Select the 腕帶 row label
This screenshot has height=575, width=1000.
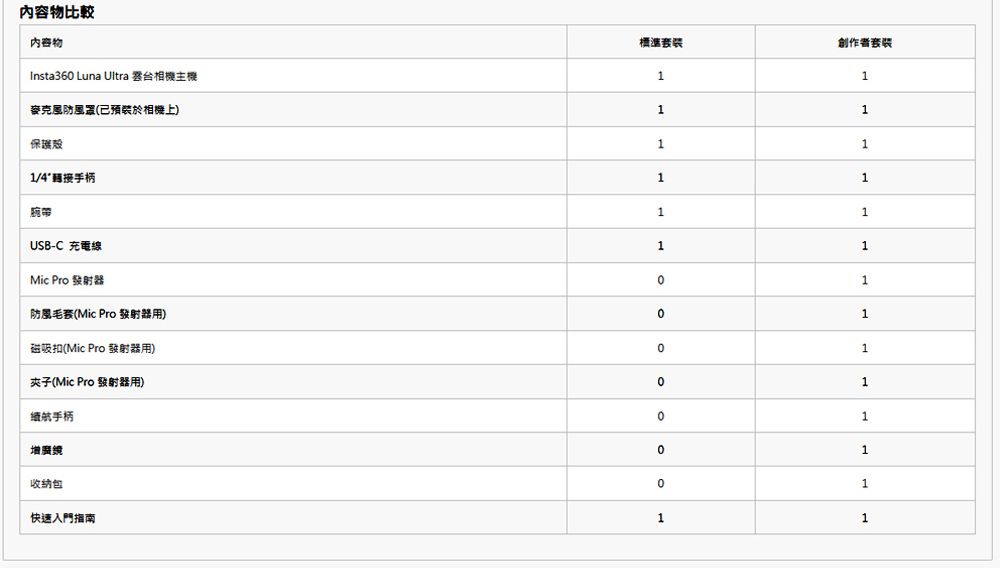(41, 212)
